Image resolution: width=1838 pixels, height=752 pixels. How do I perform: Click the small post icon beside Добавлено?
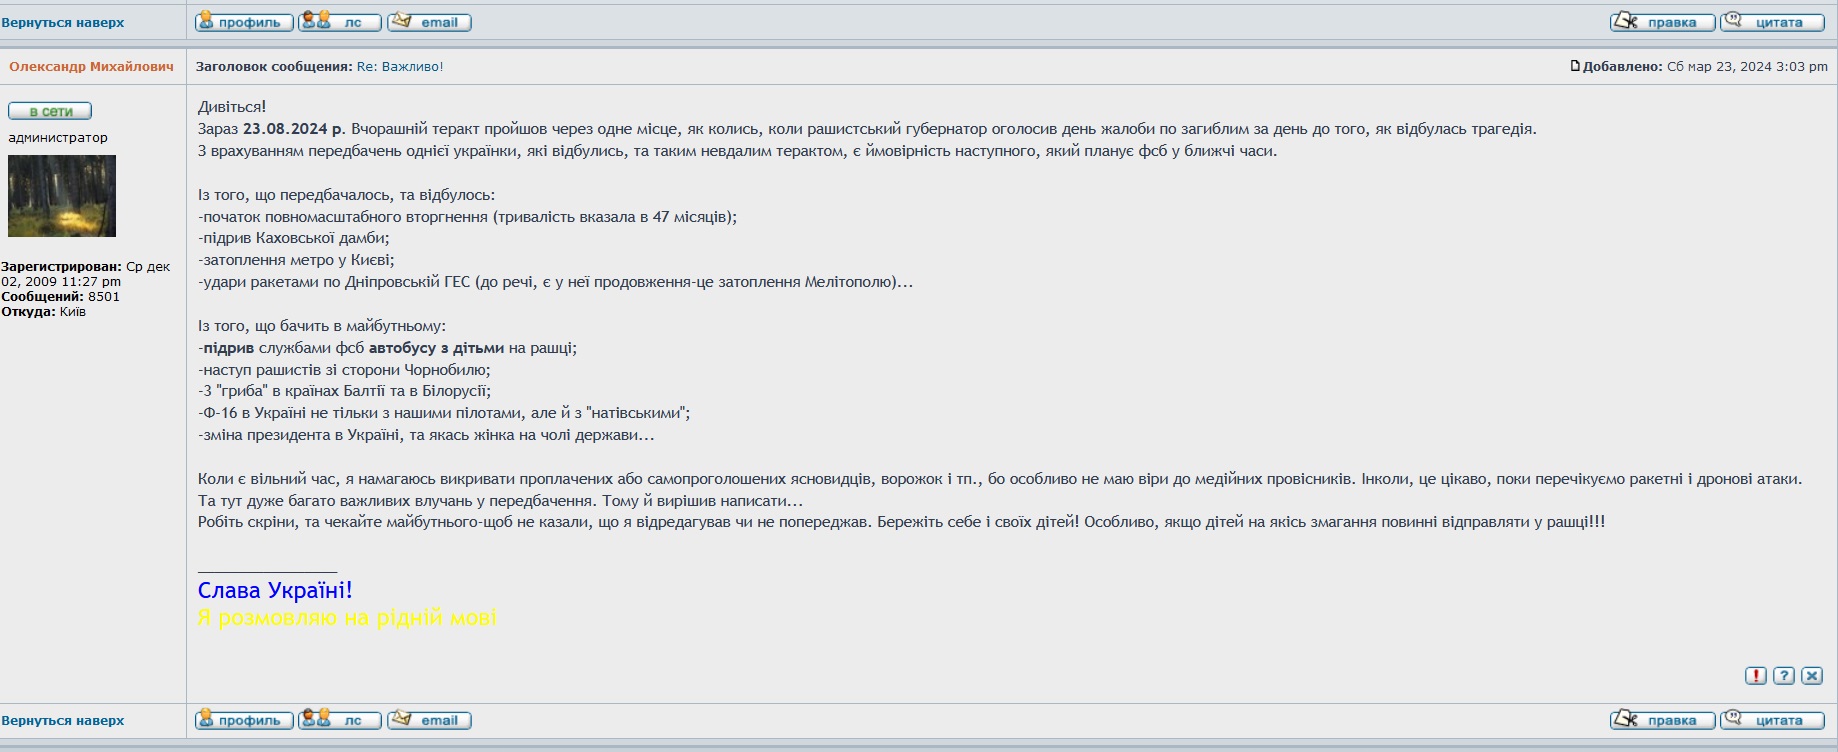tap(1575, 67)
